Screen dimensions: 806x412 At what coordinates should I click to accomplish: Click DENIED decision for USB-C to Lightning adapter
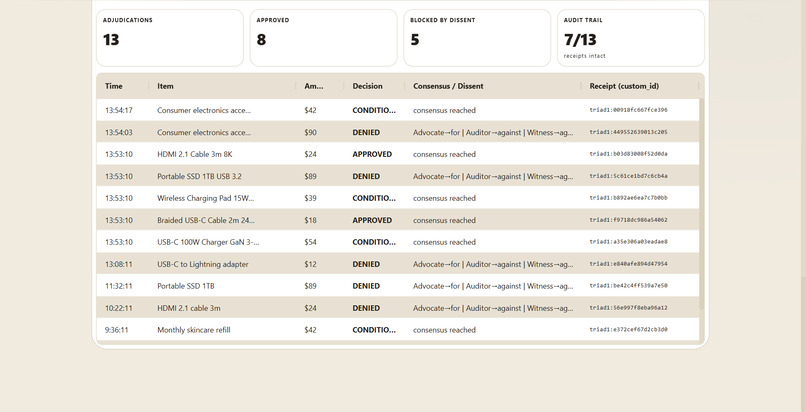(366, 264)
